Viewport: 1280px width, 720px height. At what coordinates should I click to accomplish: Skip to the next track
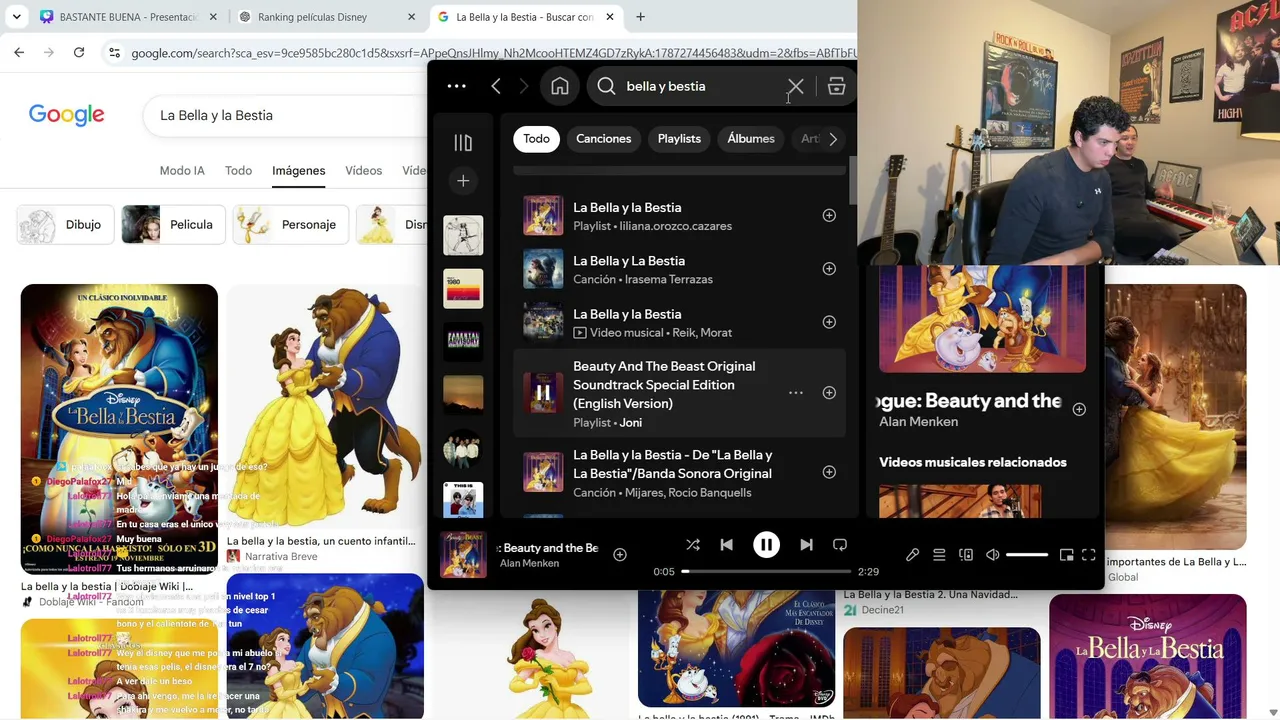tap(806, 545)
